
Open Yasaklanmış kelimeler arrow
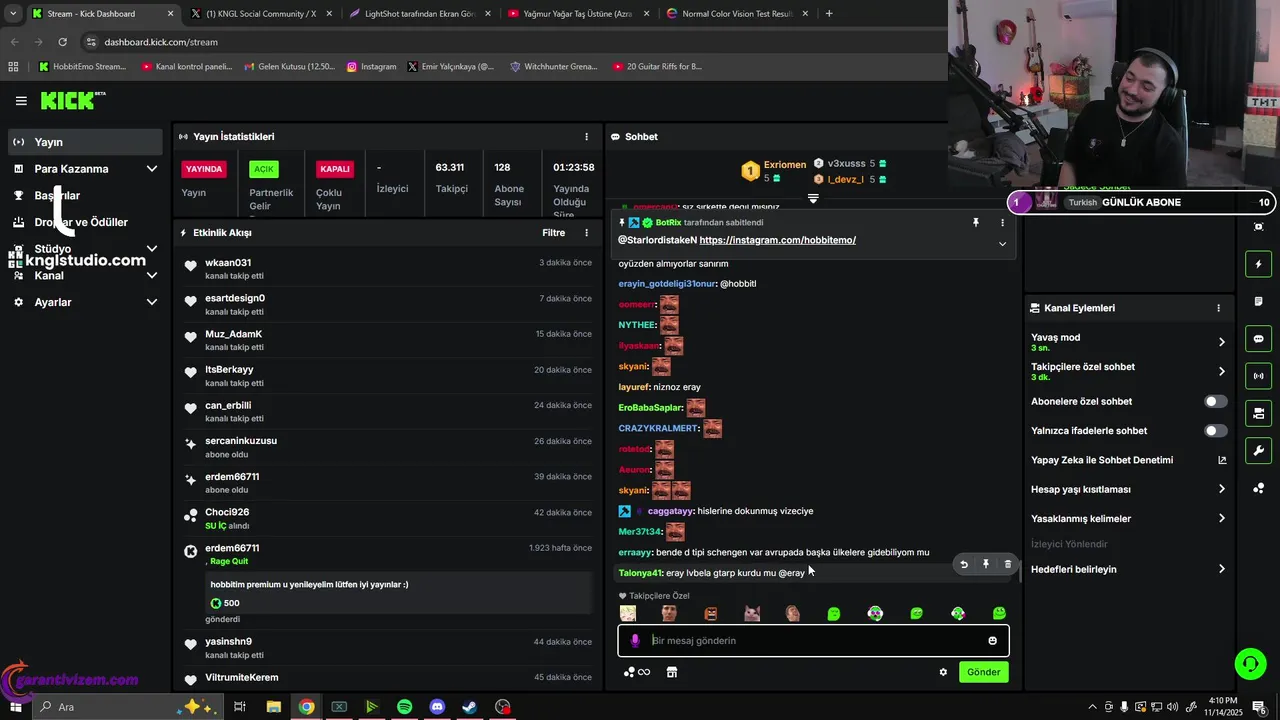[1221, 519]
